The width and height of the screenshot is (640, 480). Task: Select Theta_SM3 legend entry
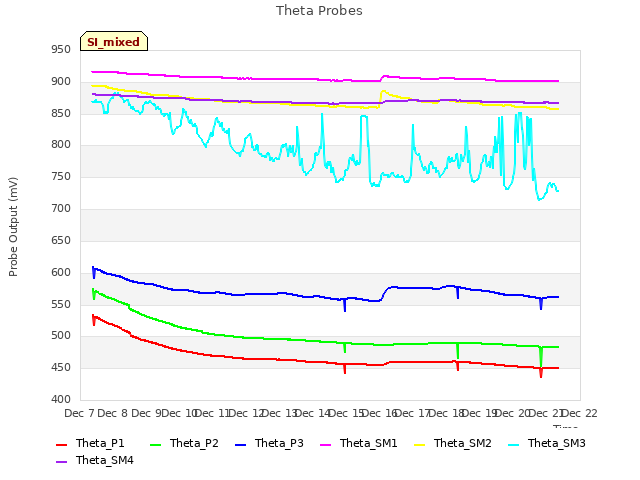click(557, 443)
